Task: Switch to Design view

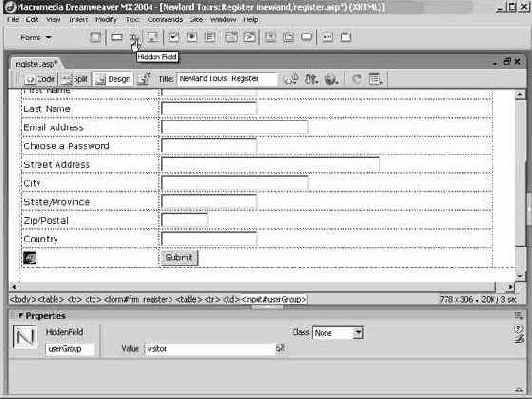Action: [x=113, y=79]
